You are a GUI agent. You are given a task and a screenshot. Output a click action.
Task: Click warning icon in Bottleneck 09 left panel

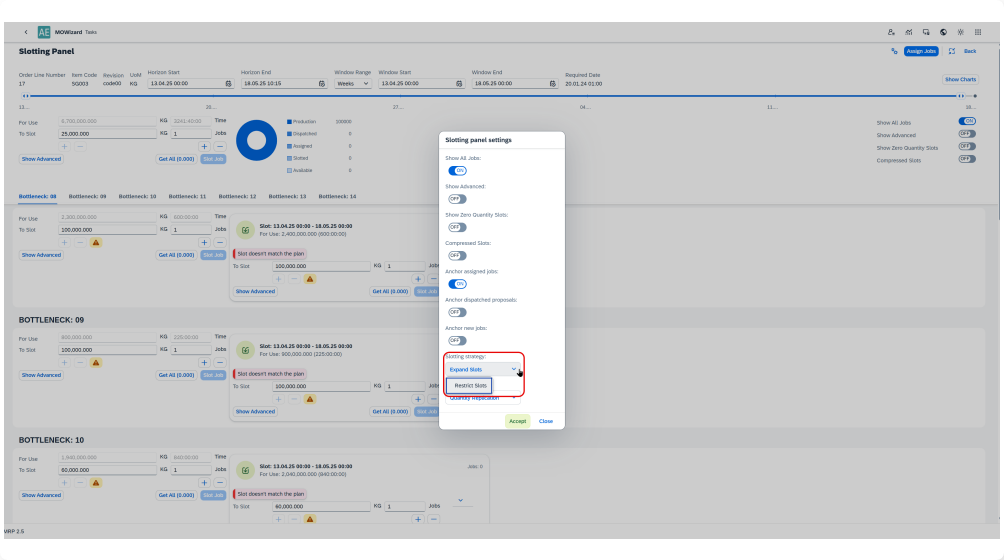95,363
